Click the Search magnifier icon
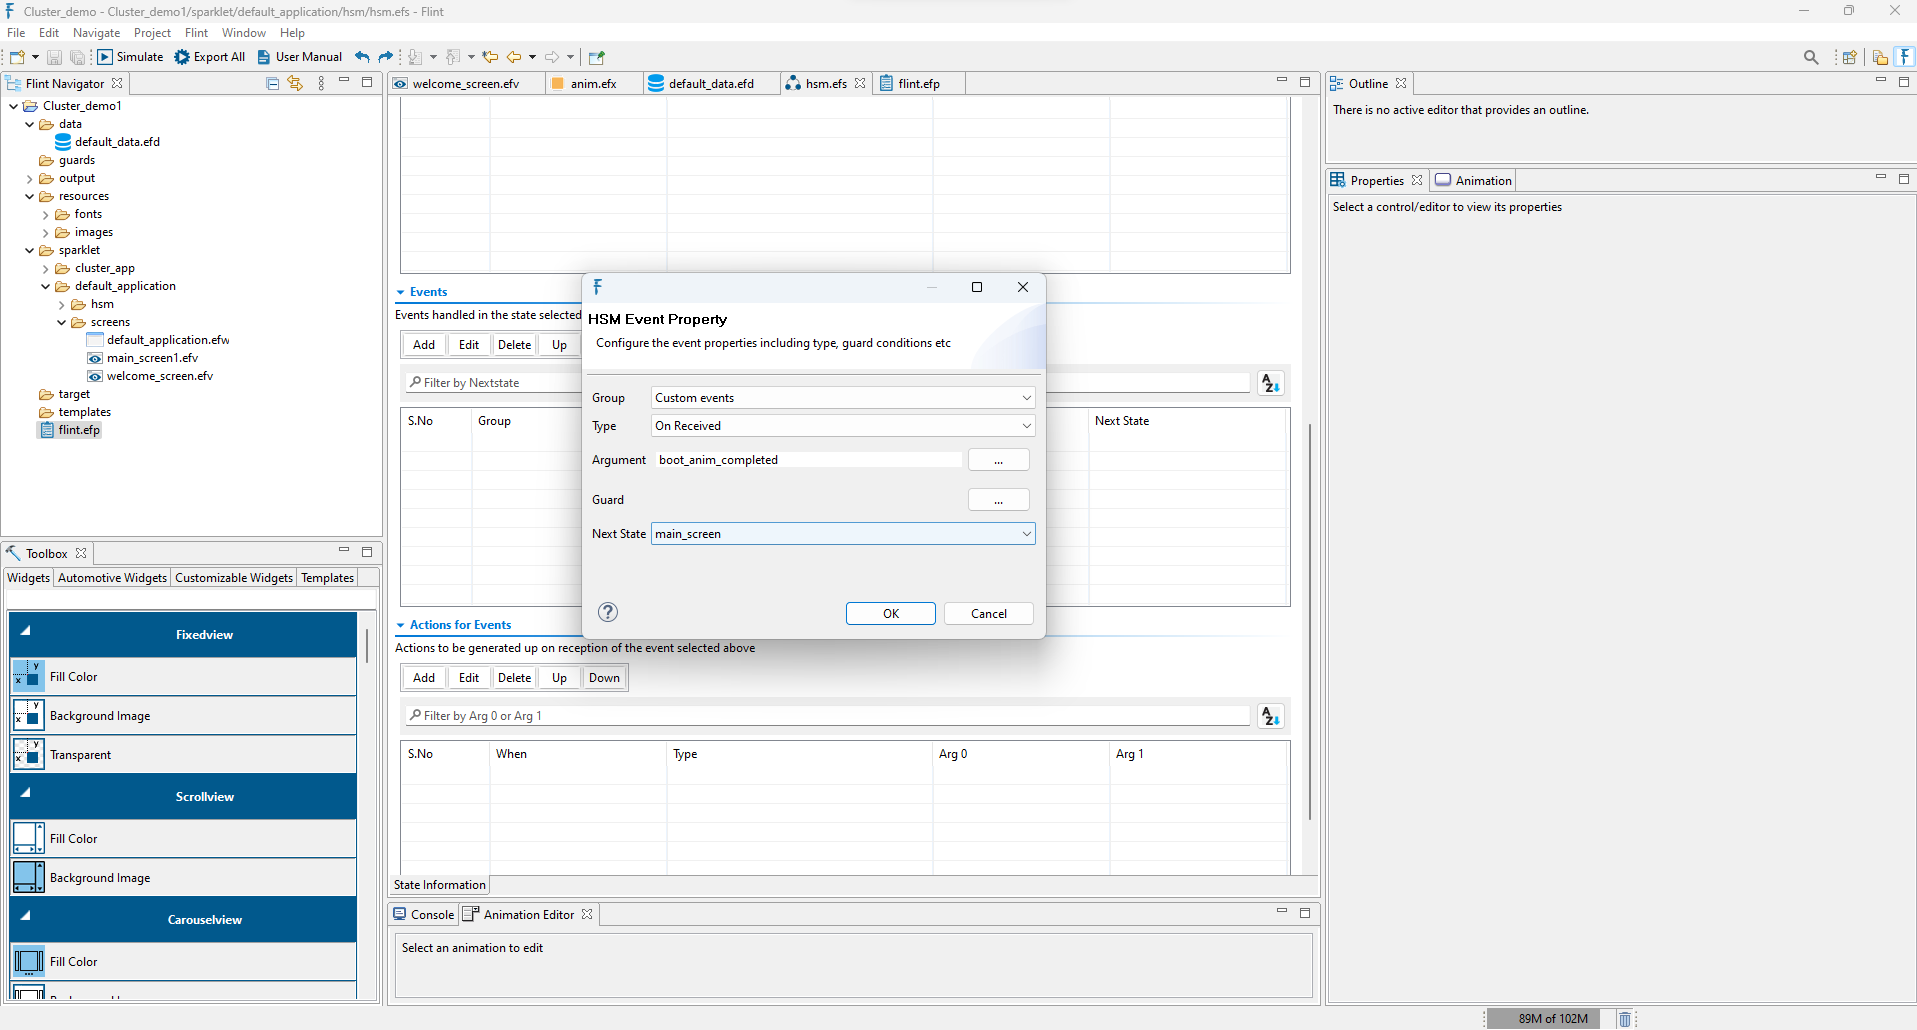The height and width of the screenshot is (1030, 1917). click(1811, 57)
